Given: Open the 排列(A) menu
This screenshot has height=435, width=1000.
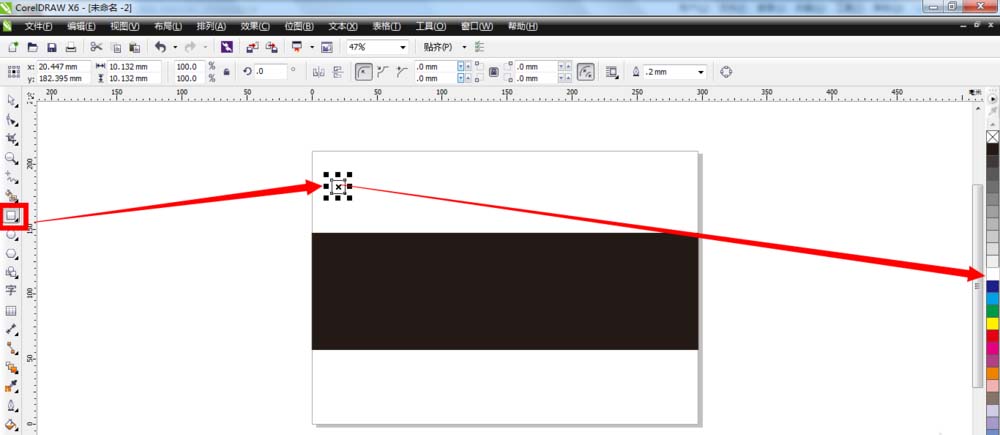Looking at the screenshot, I should click(211, 27).
